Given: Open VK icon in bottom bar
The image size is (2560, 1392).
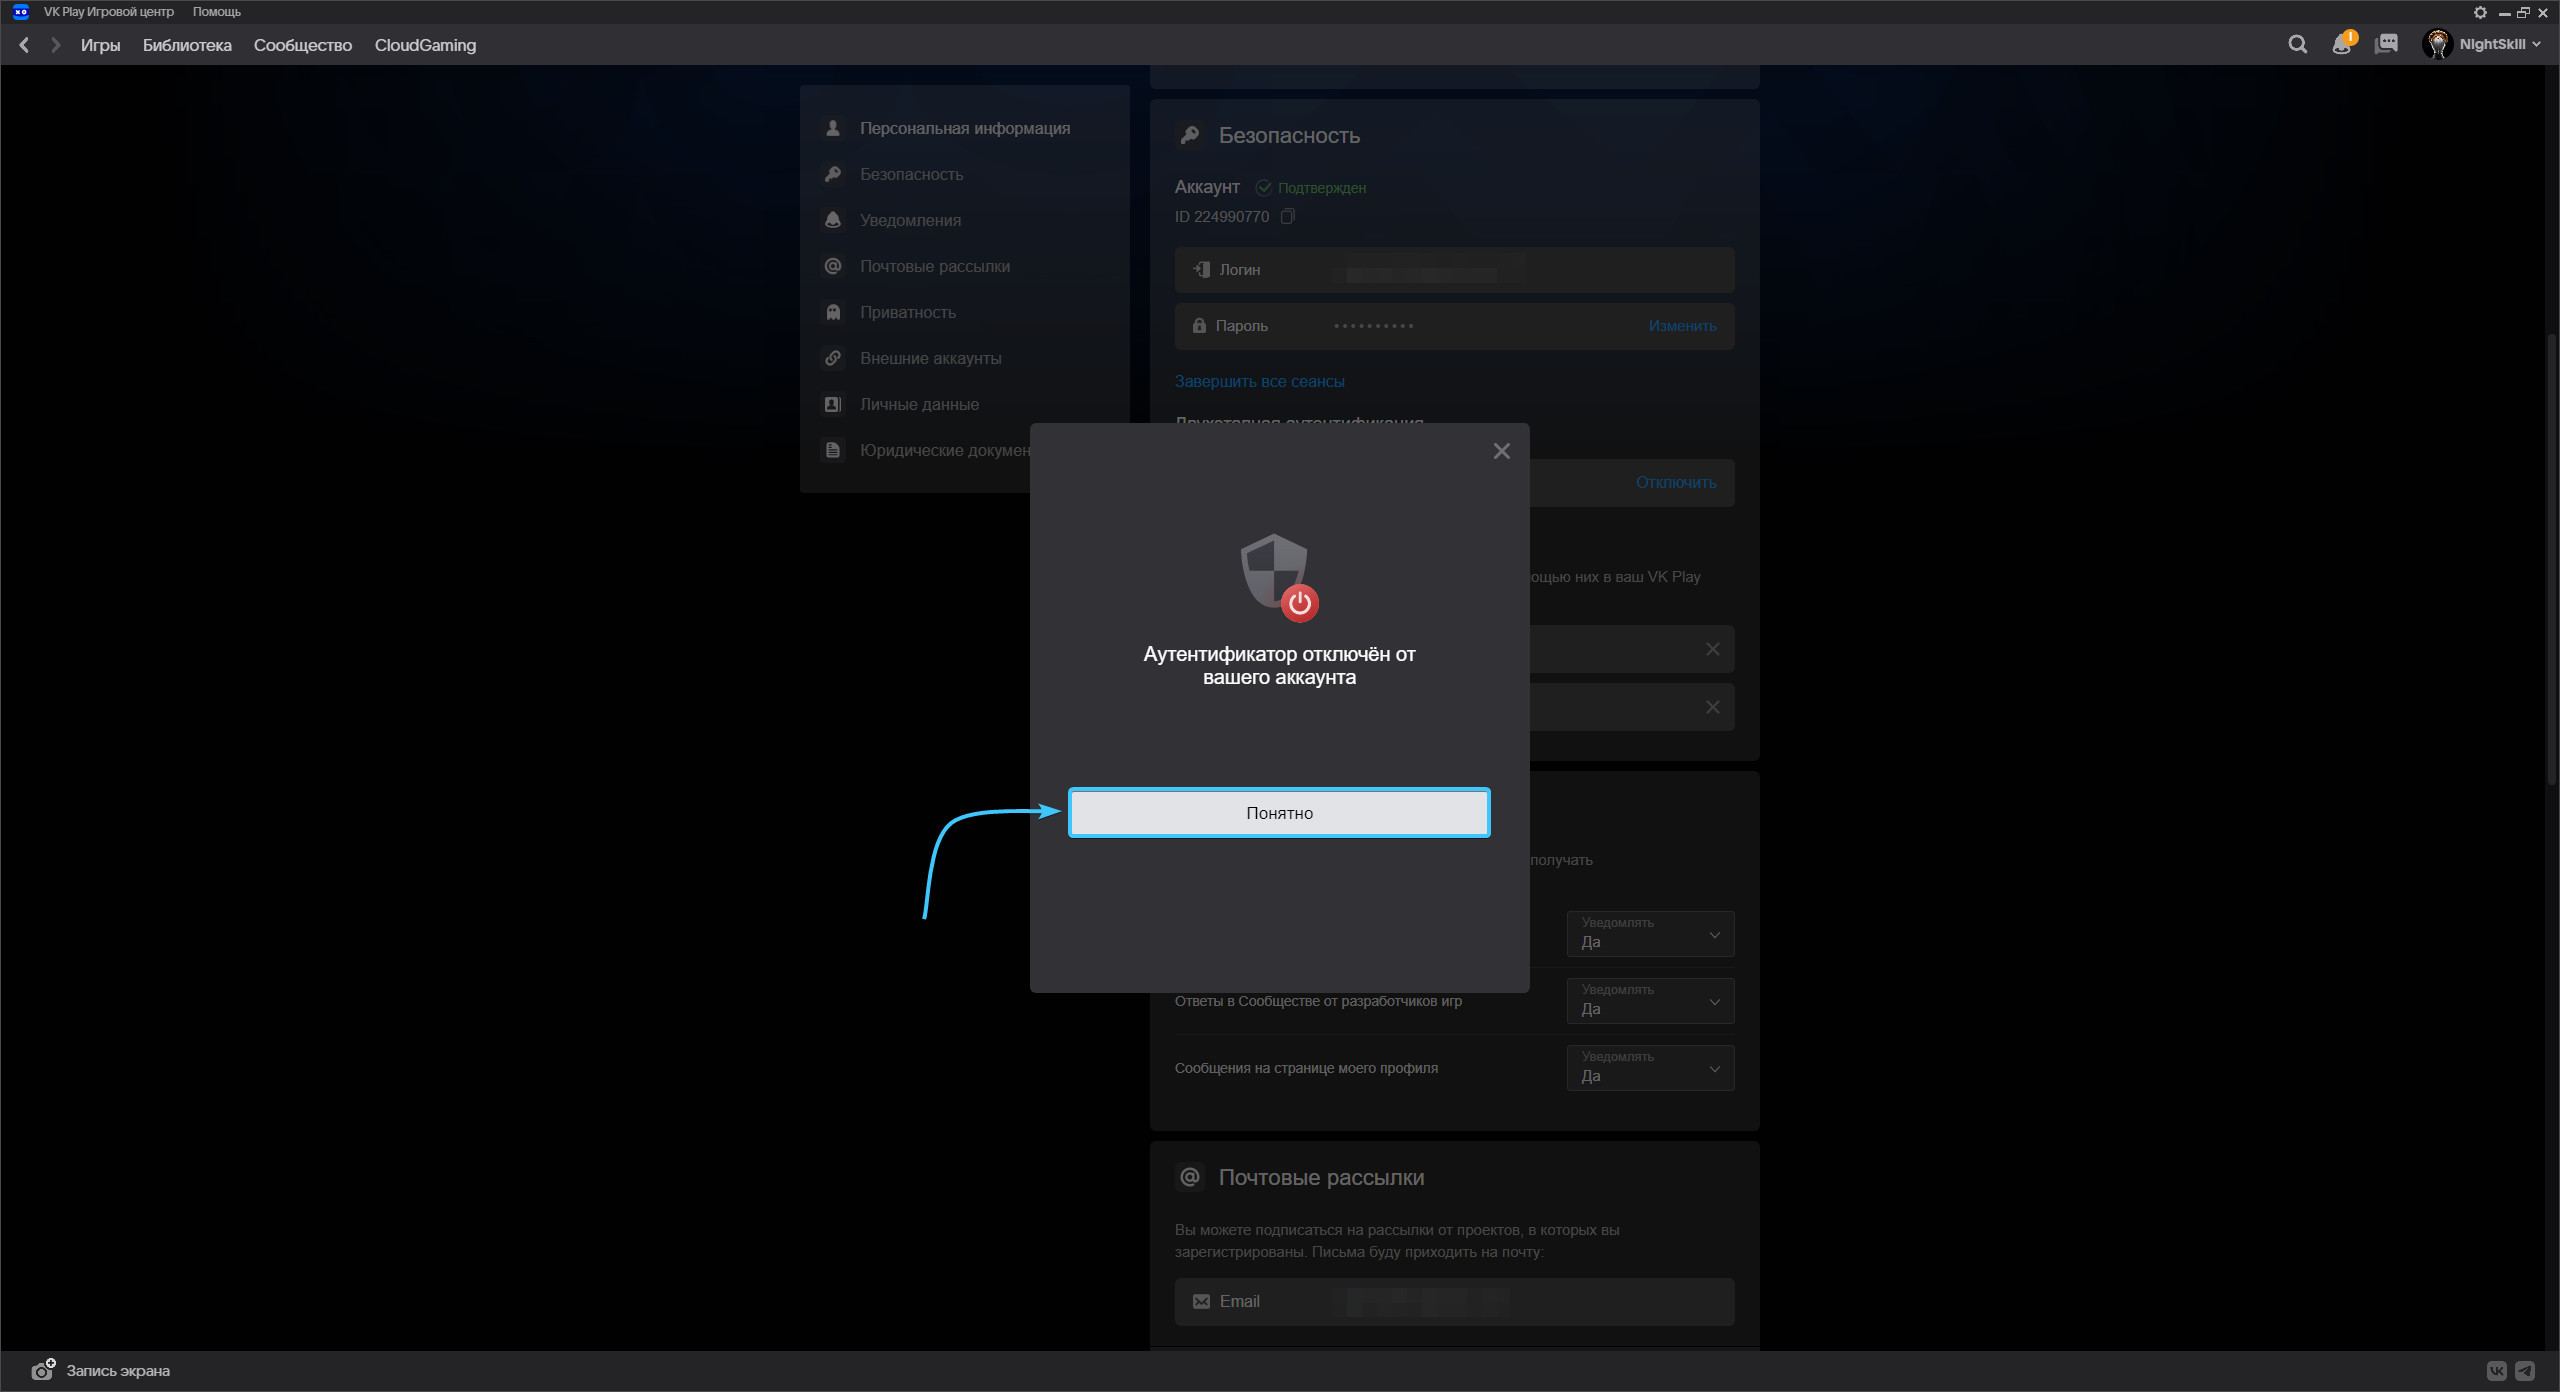Looking at the screenshot, I should (2497, 1371).
